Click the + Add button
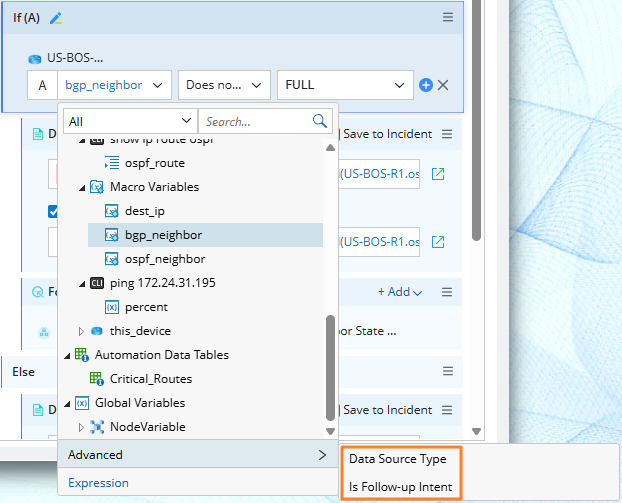The width and height of the screenshot is (622, 503). click(399, 292)
